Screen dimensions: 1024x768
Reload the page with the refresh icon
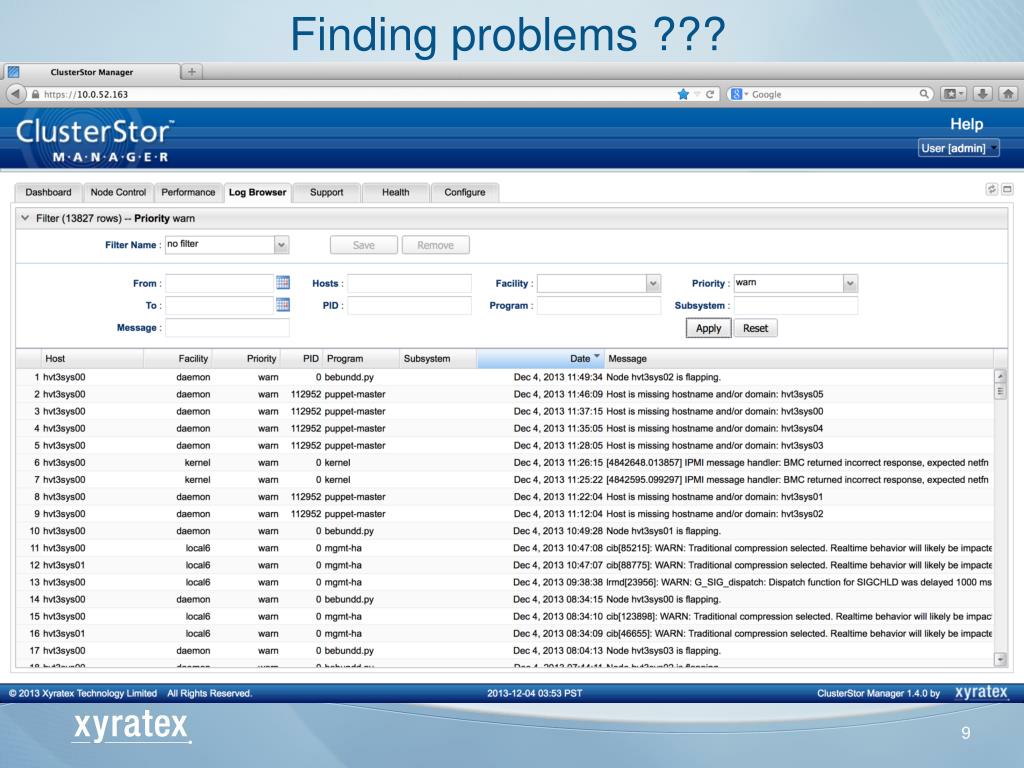coord(710,94)
